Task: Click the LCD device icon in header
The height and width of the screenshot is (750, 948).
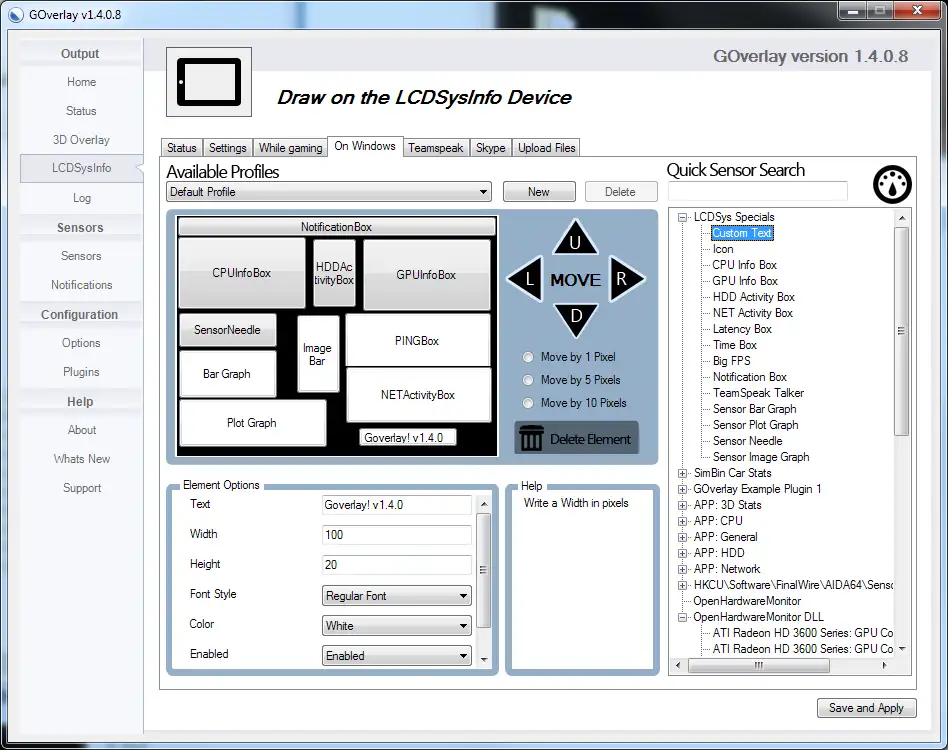Action: tap(208, 81)
